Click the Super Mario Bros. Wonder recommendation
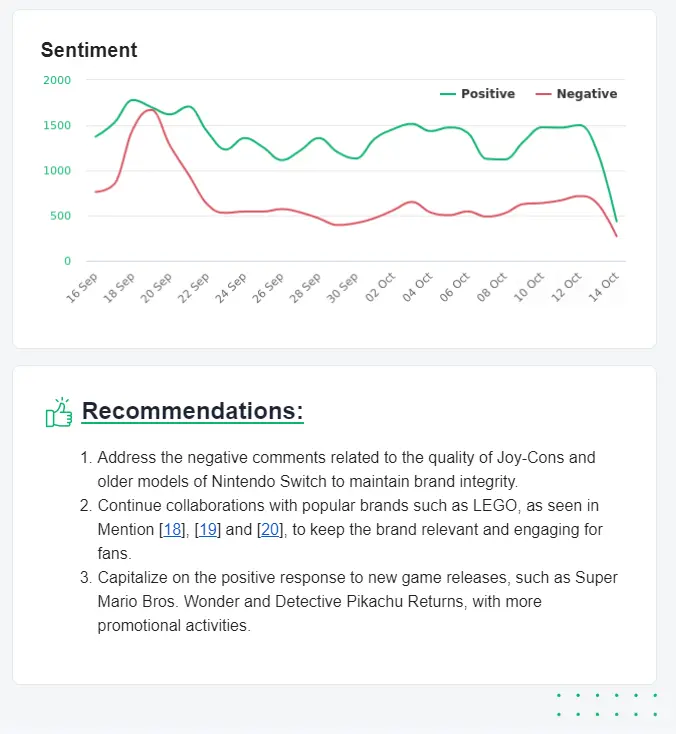 (x=357, y=602)
